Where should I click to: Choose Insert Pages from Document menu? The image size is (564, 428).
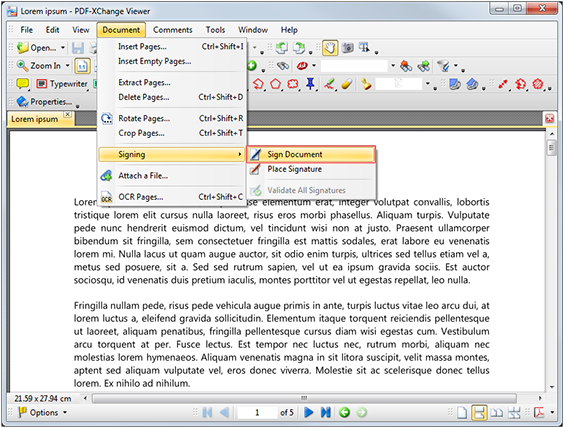[x=172, y=47]
